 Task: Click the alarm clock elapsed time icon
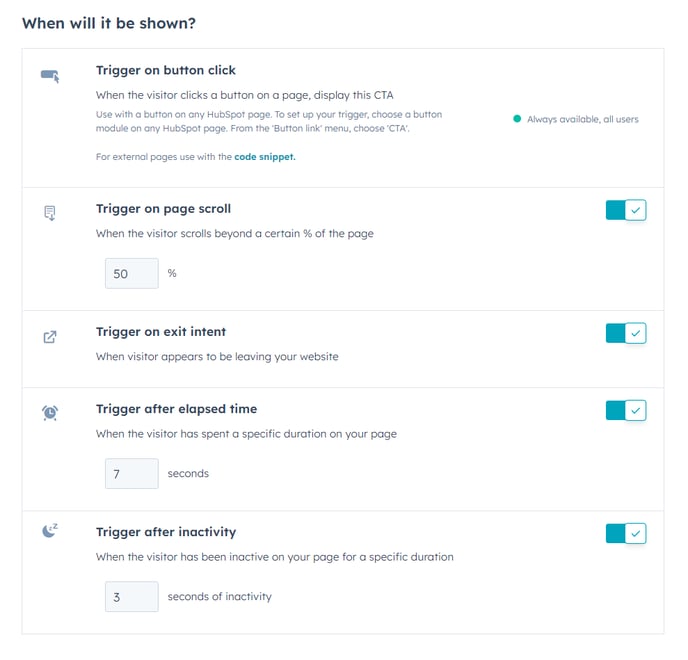pyautogui.click(x=50, y=412)
